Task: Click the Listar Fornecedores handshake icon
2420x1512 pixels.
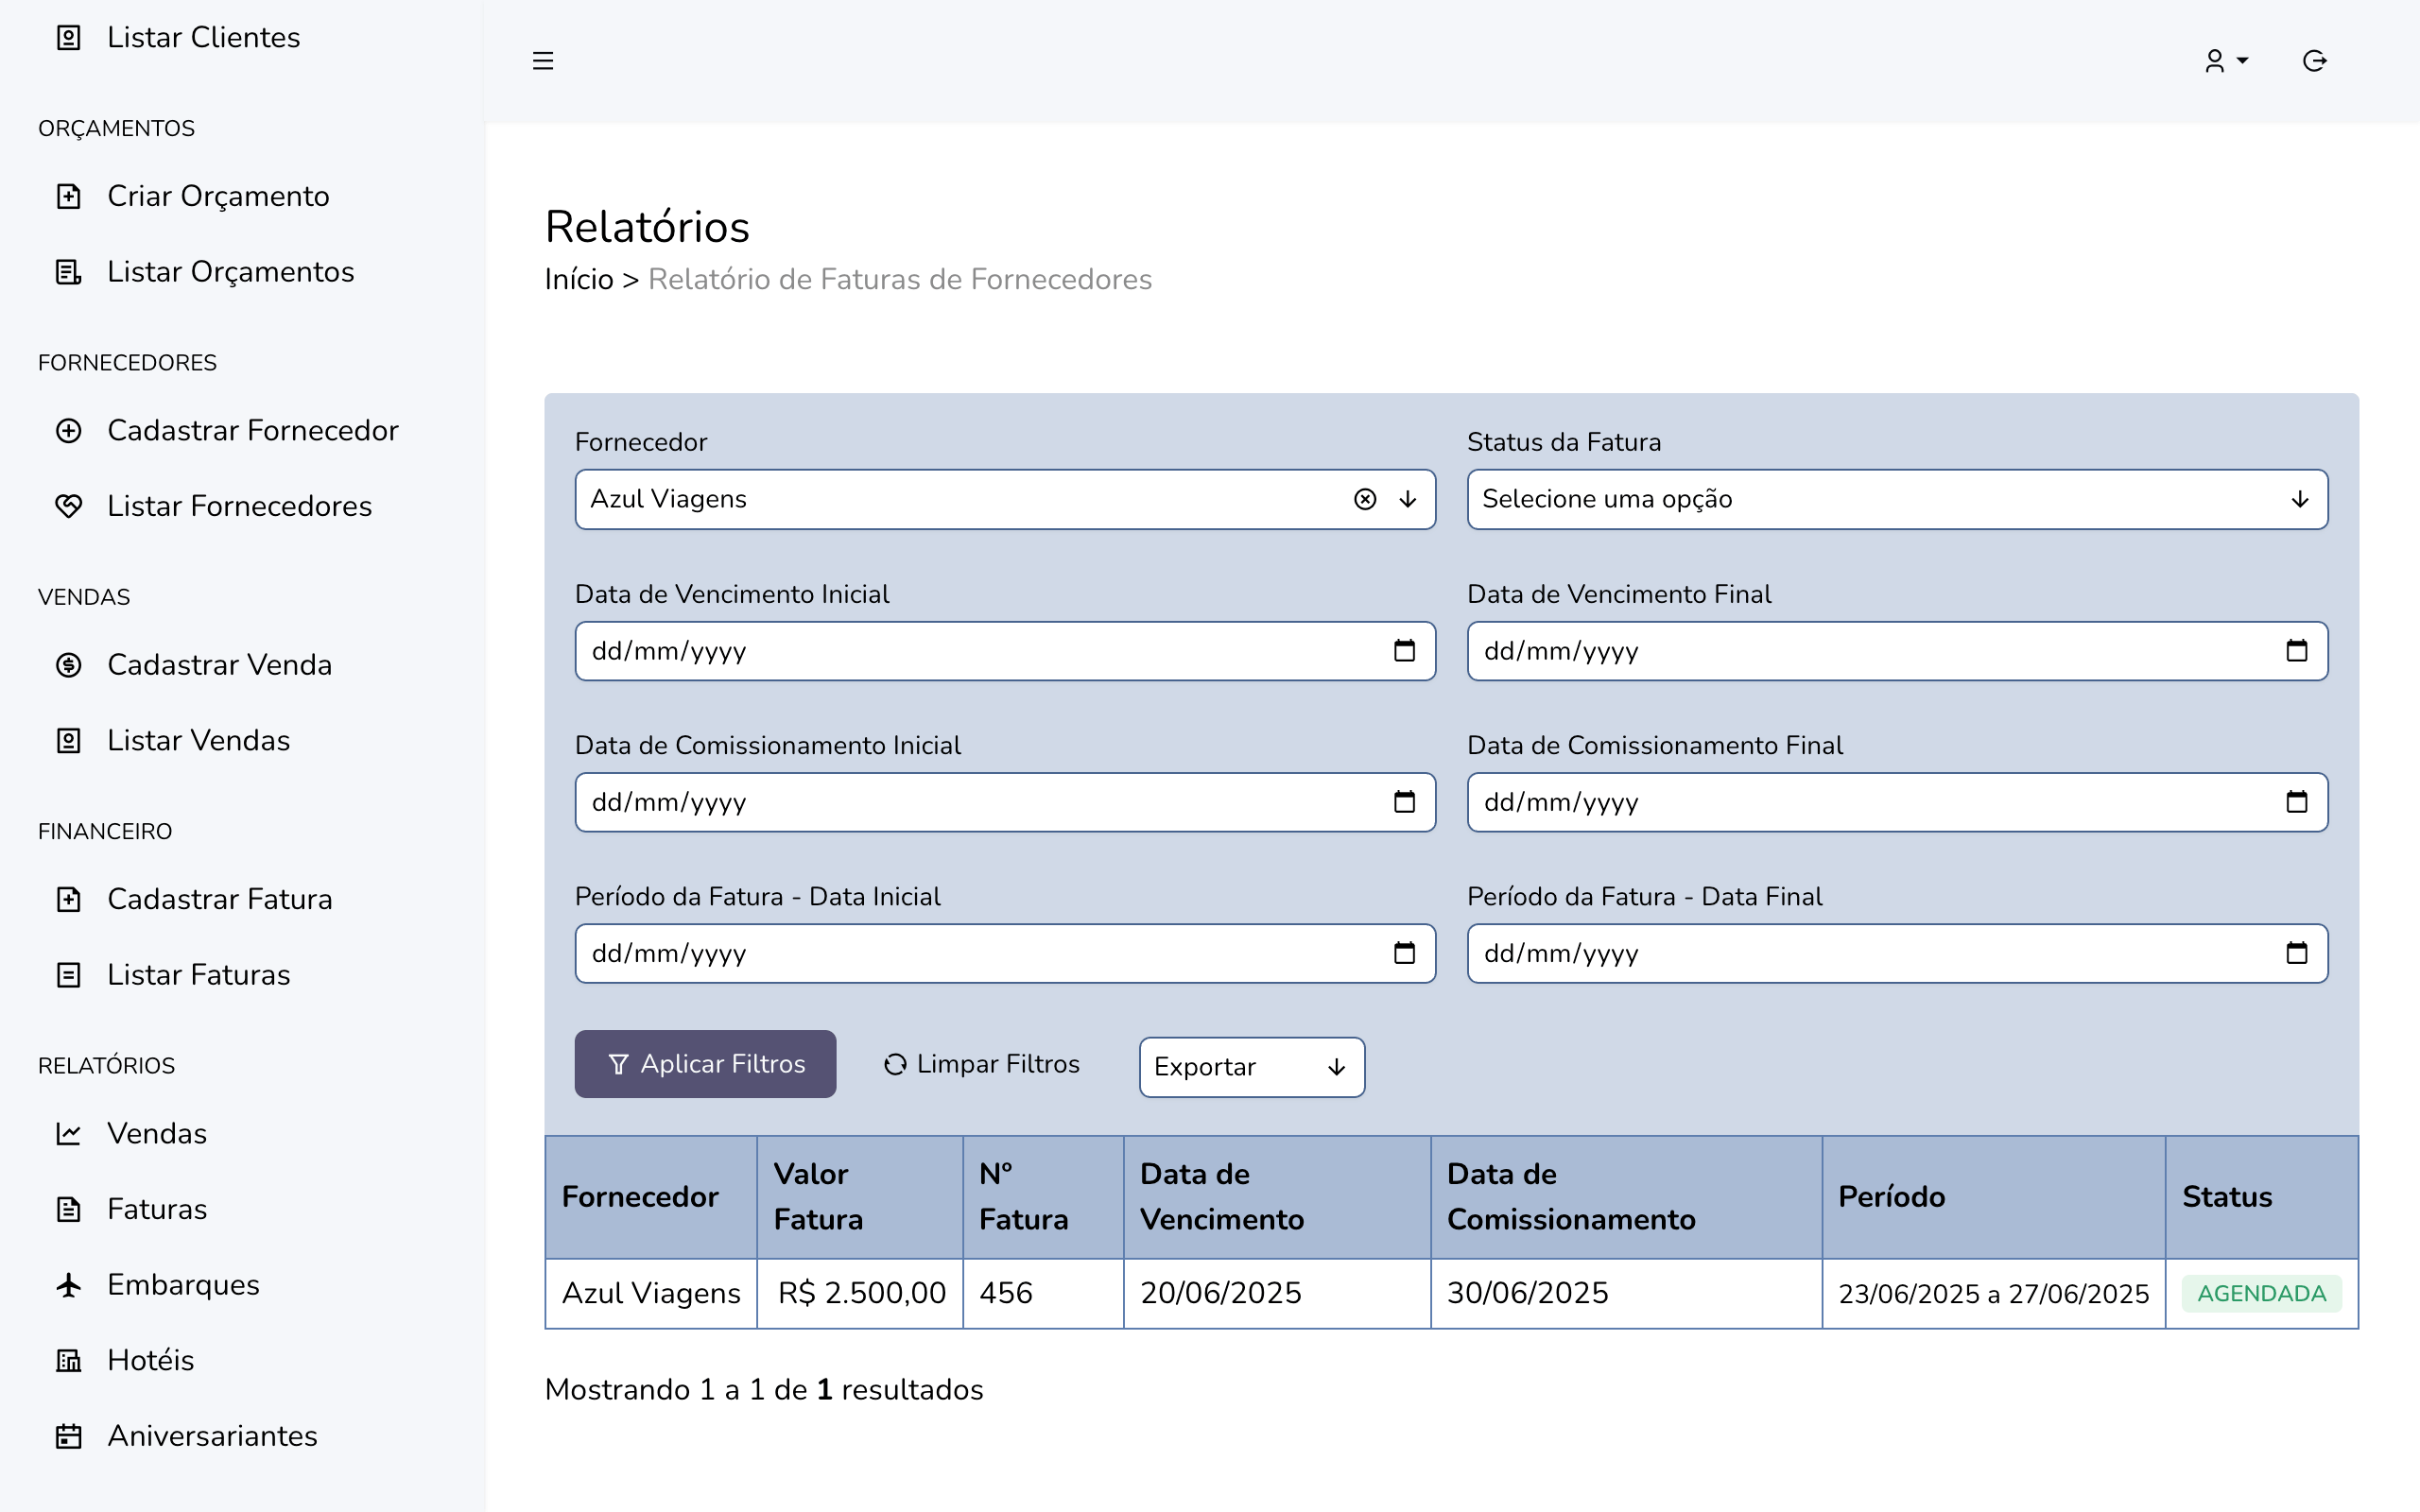Action: [x=68, y=506]
